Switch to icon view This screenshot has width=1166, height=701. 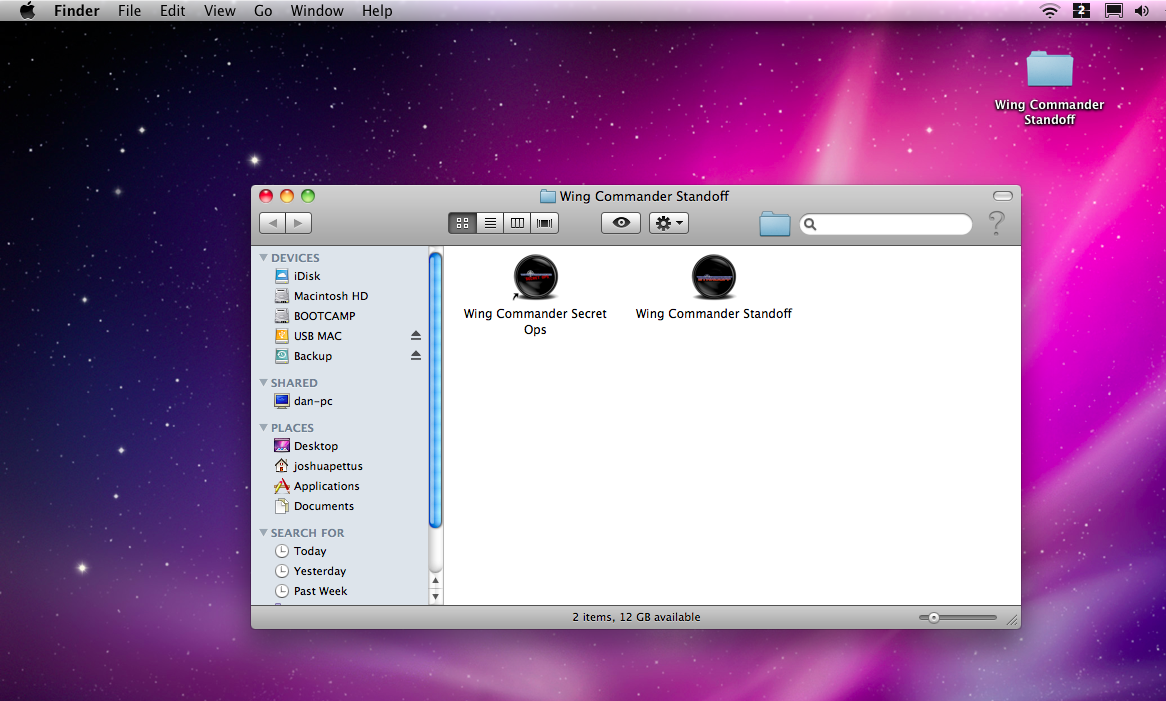[463, 223]
